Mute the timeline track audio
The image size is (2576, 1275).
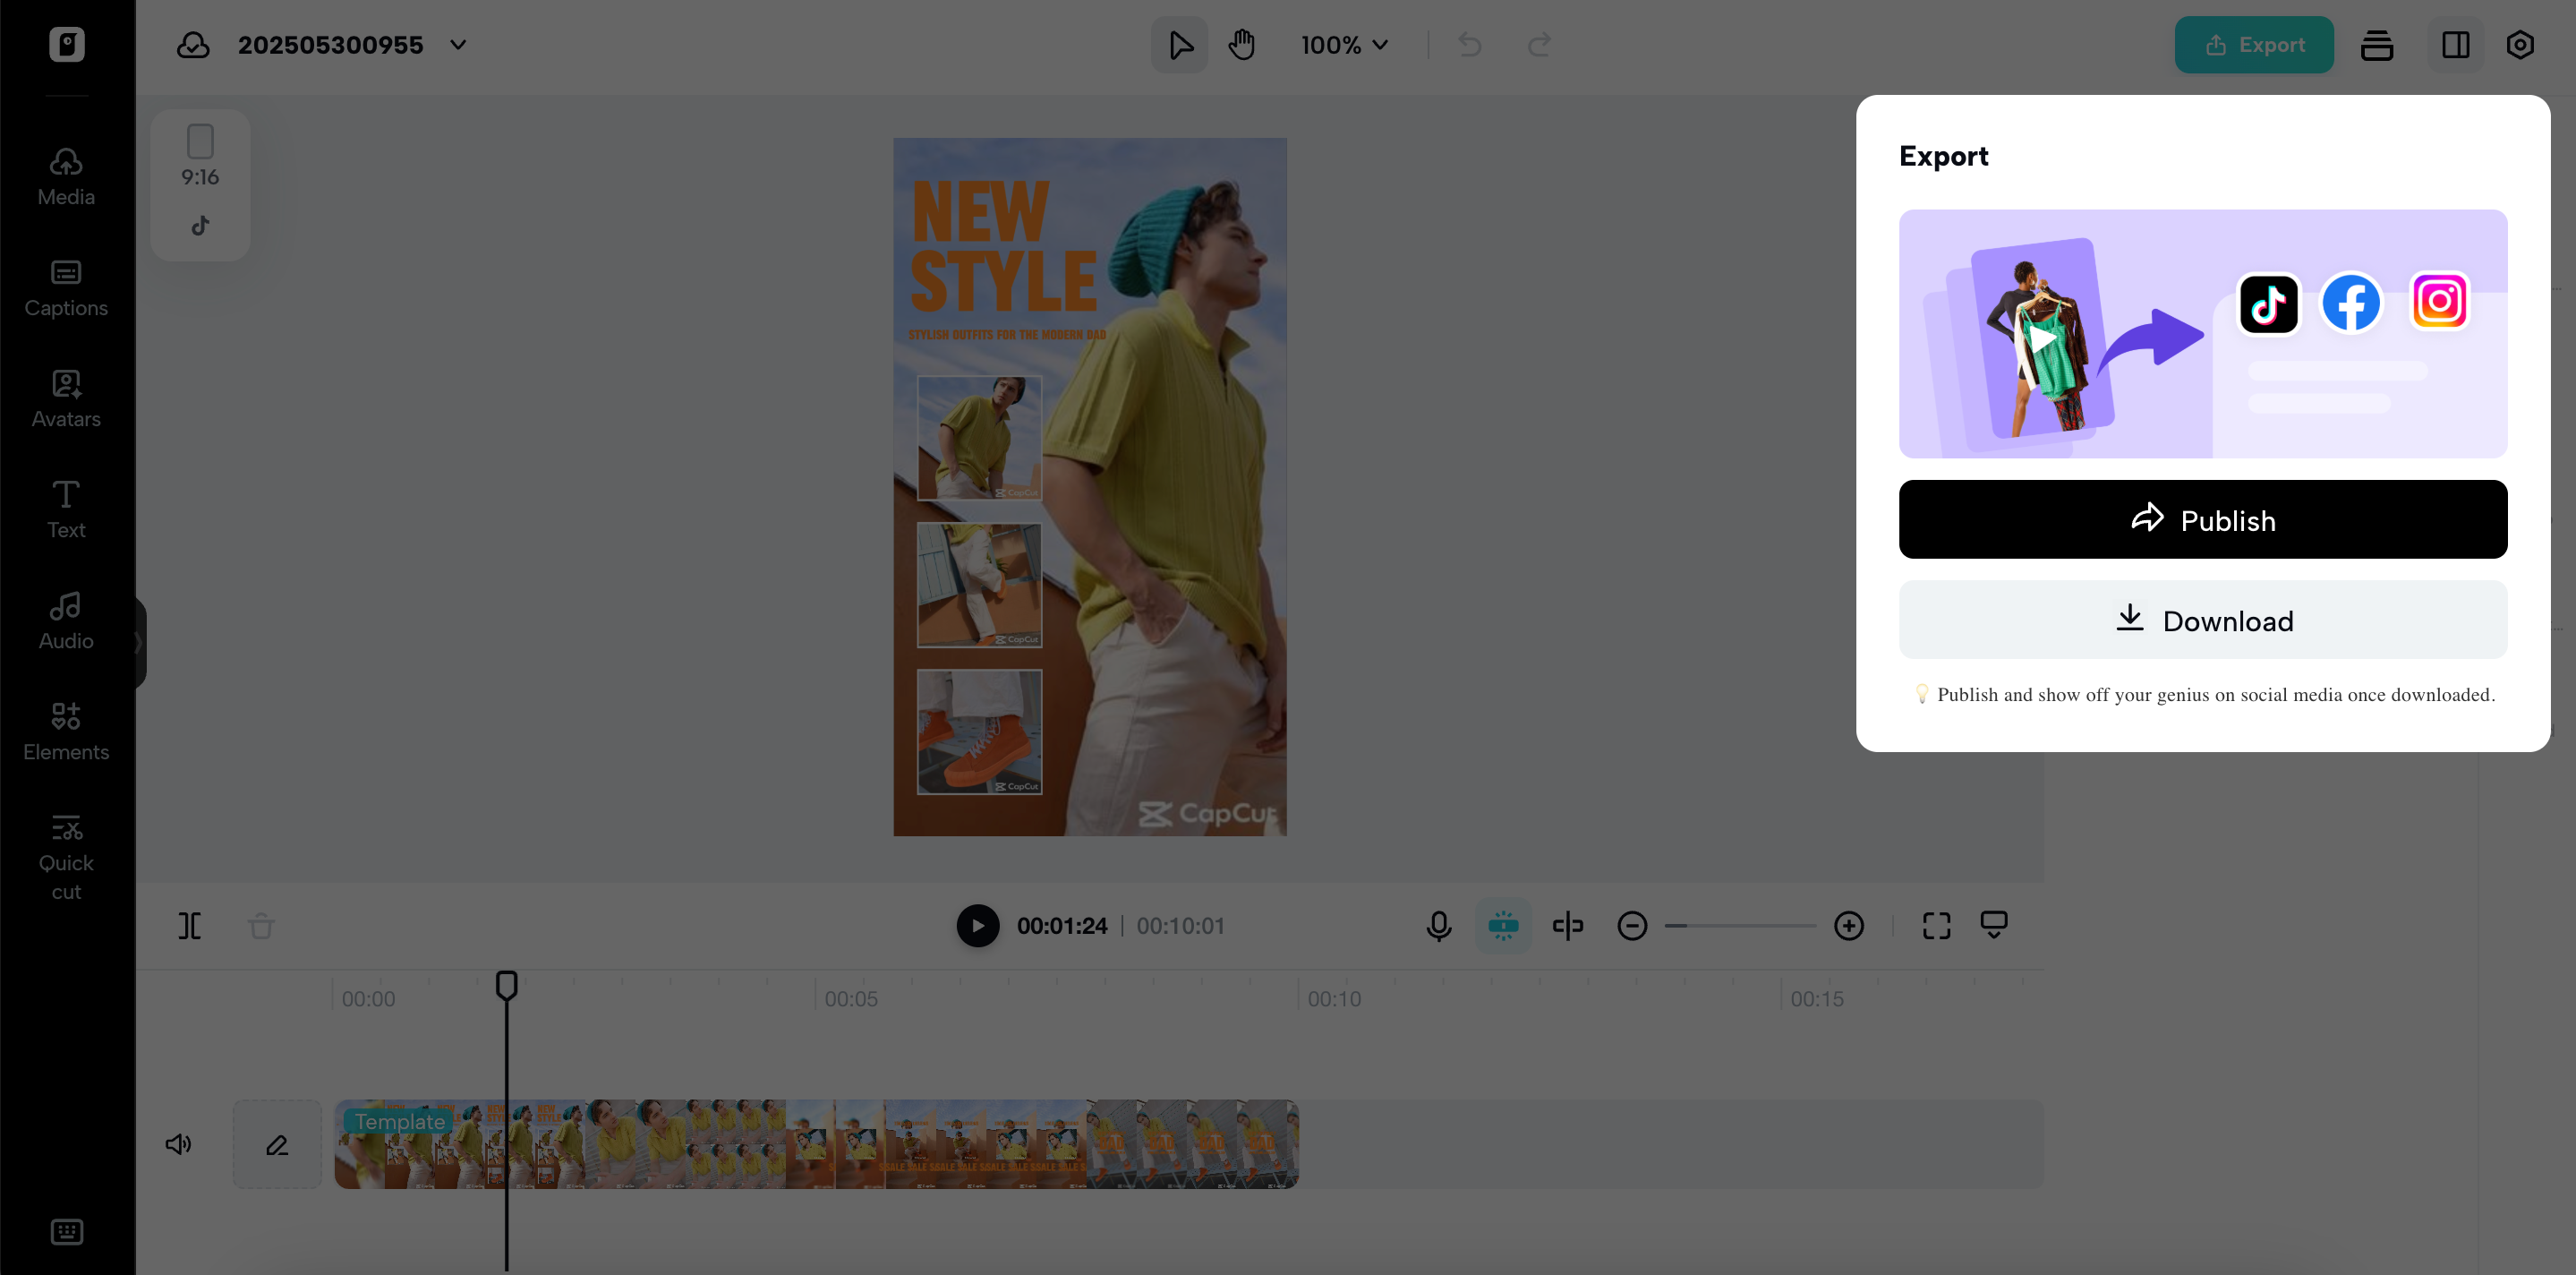click(x=178, y=1144)
